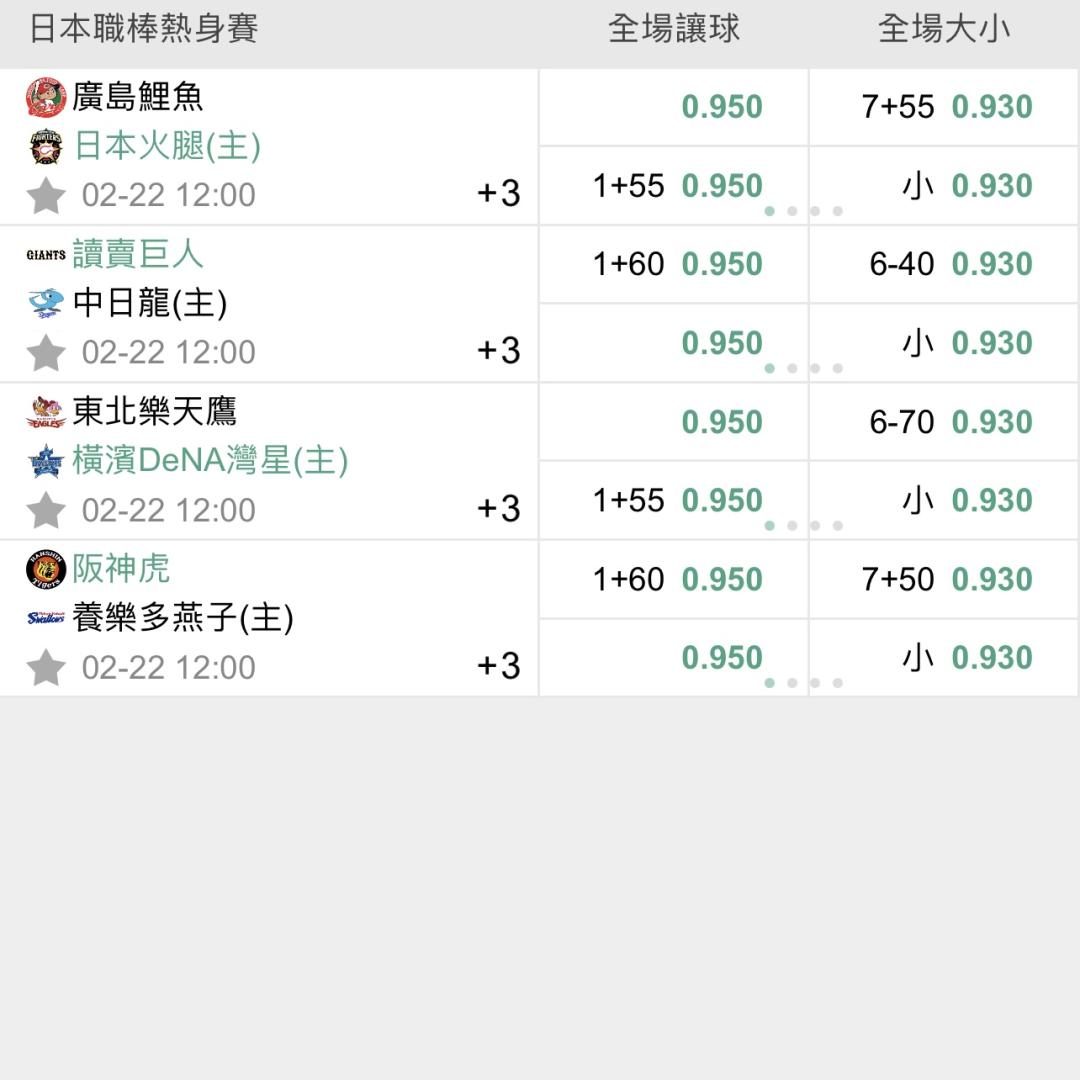Expand +3 more bets for 廣島鯉魚 game
Viewport: 1080px width, 1080px height.
[x=498, y=193]
